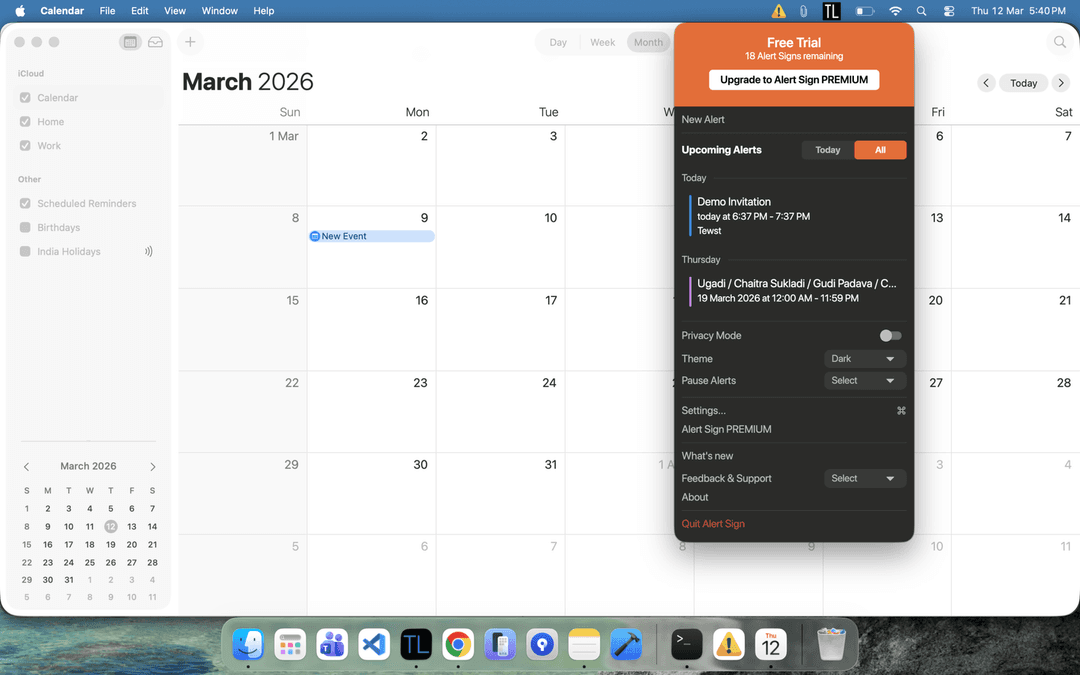Select the New Event on March 9

click(372, 236)
